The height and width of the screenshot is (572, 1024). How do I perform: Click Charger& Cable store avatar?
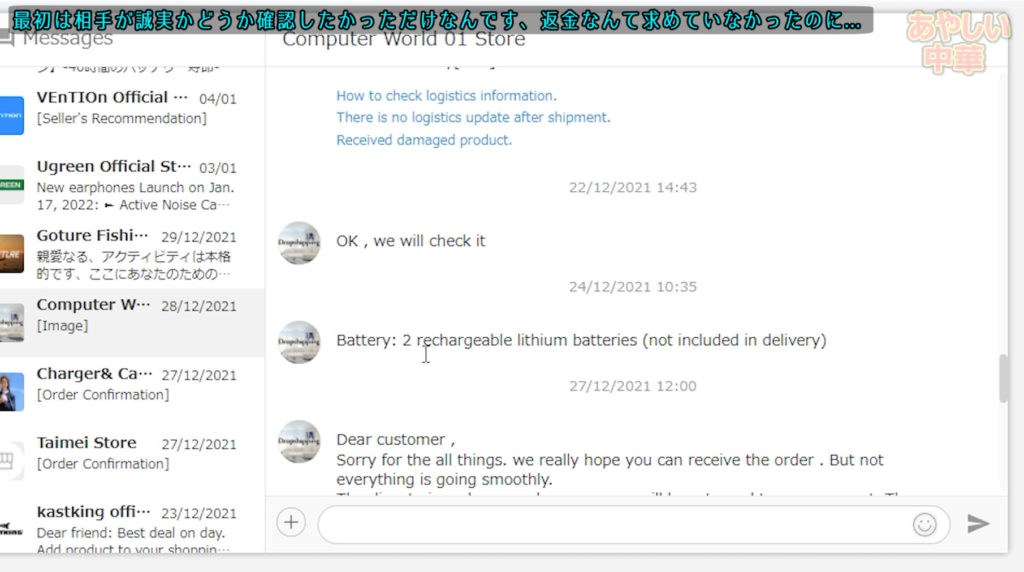tap(12, 392)
